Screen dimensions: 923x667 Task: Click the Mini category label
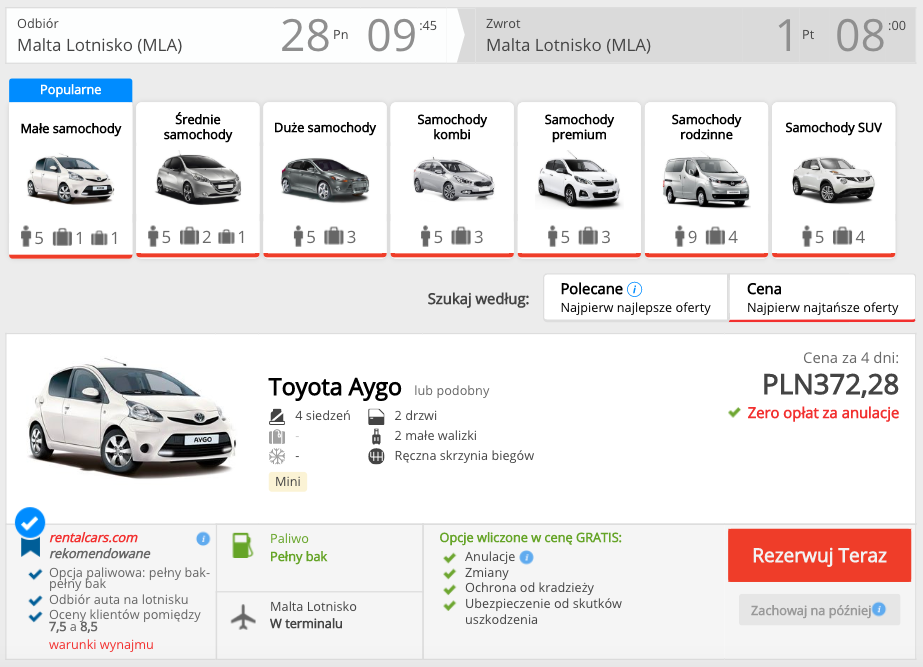(x=288, y=482)
